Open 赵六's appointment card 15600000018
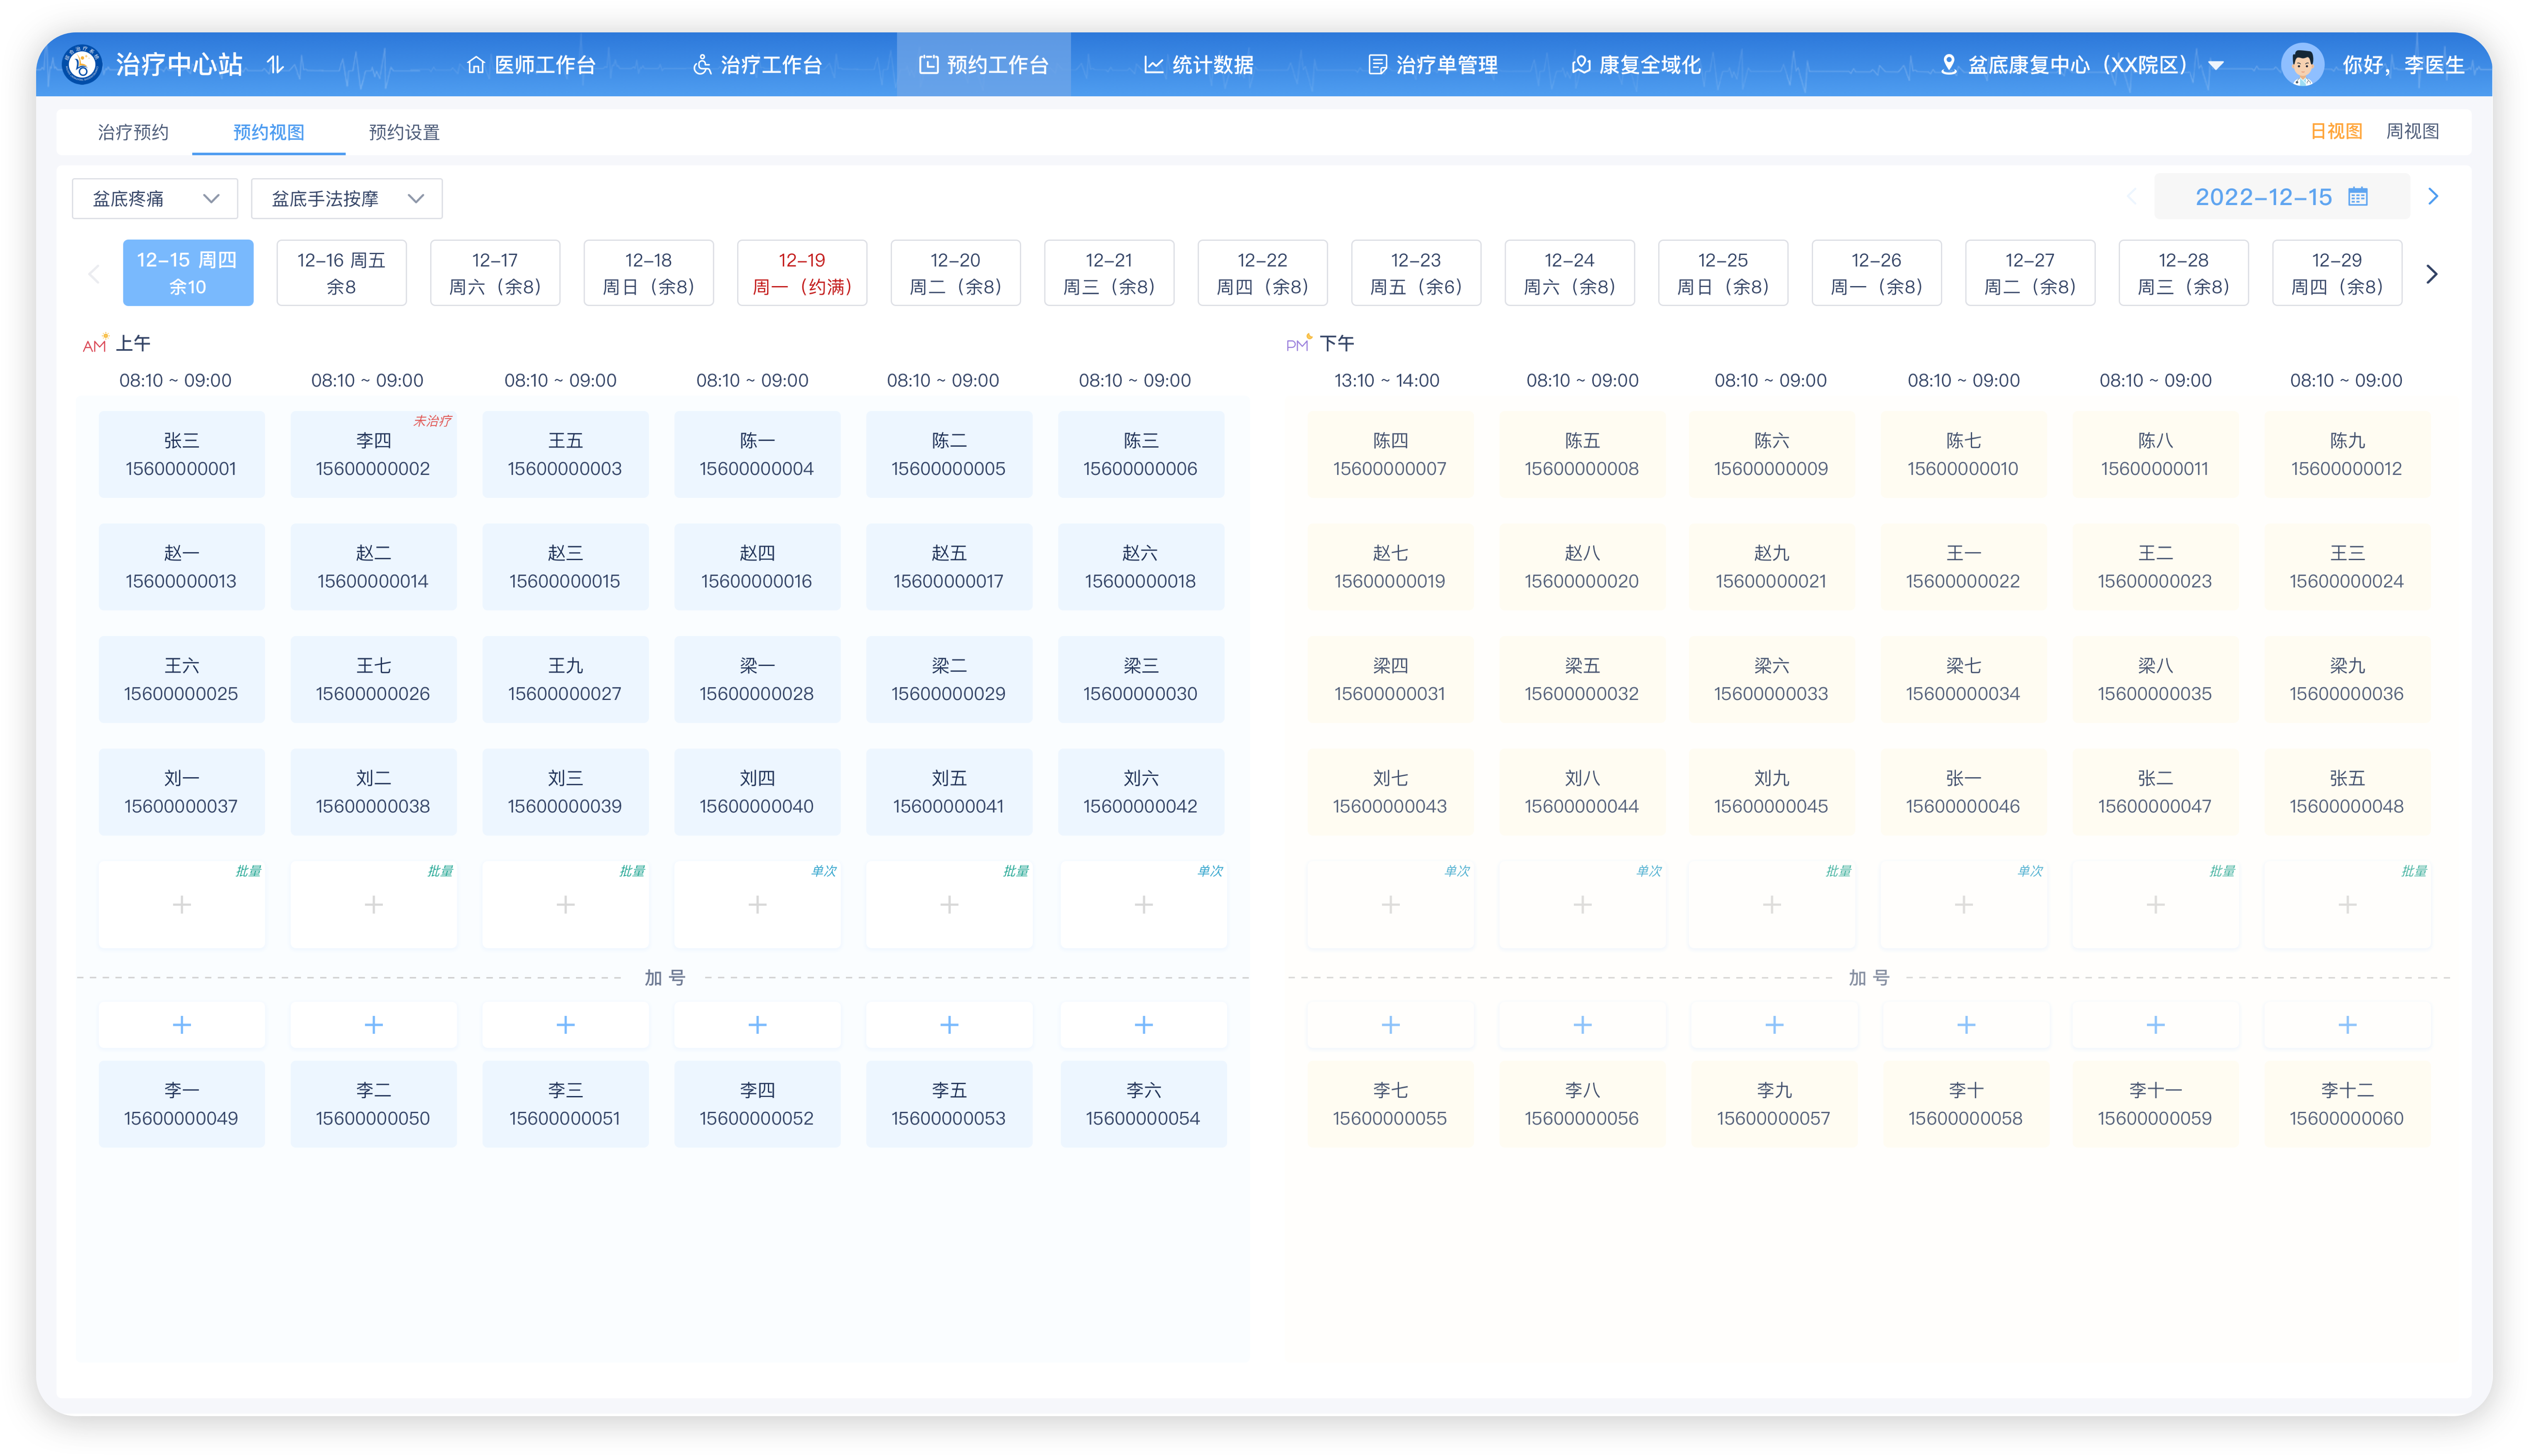Screen dimensions: 2529x1456 (x=1141, y=567)
